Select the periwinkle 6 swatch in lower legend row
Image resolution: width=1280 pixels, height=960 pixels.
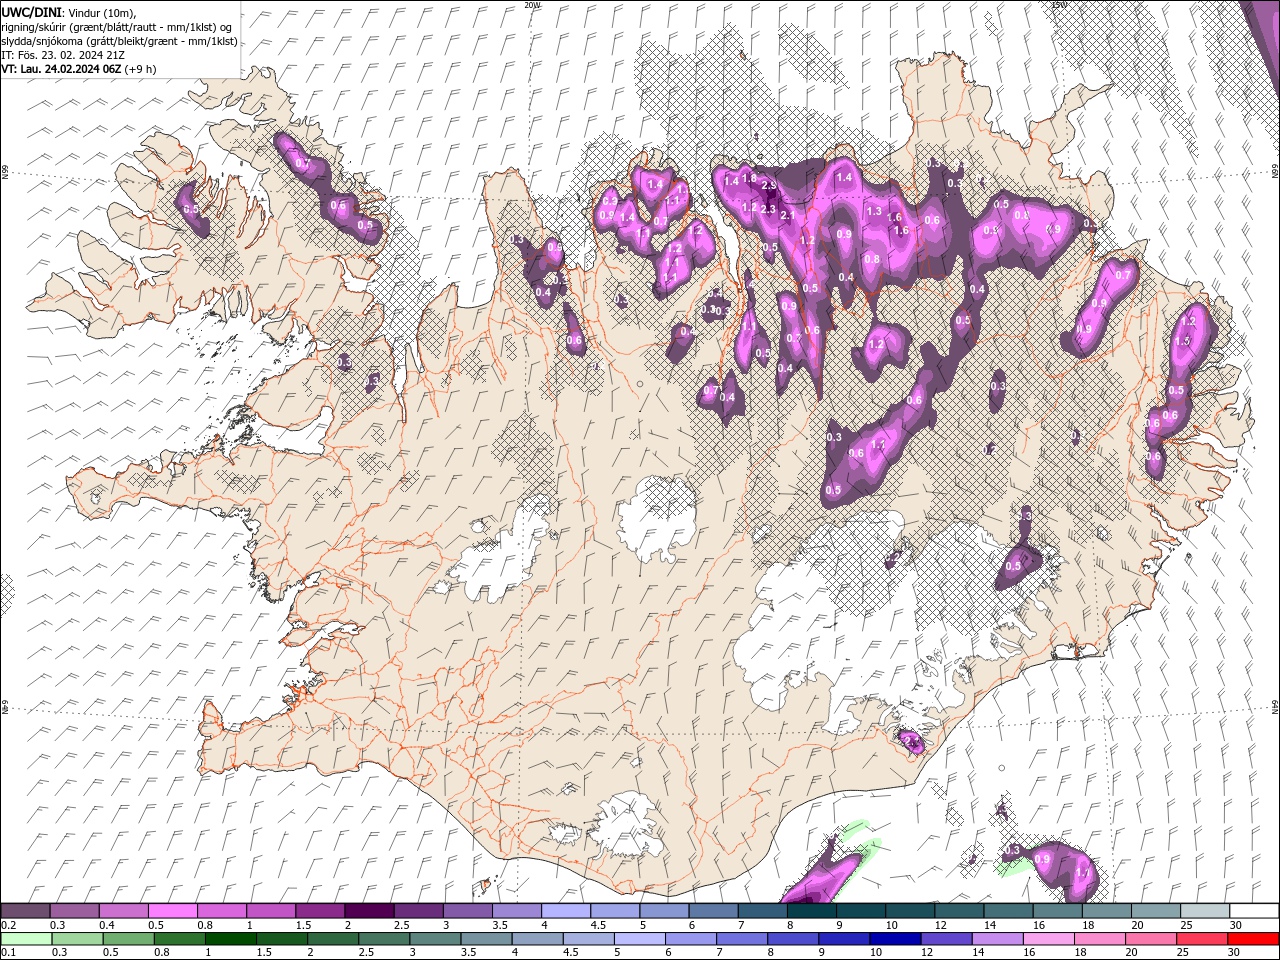(690, 939)
